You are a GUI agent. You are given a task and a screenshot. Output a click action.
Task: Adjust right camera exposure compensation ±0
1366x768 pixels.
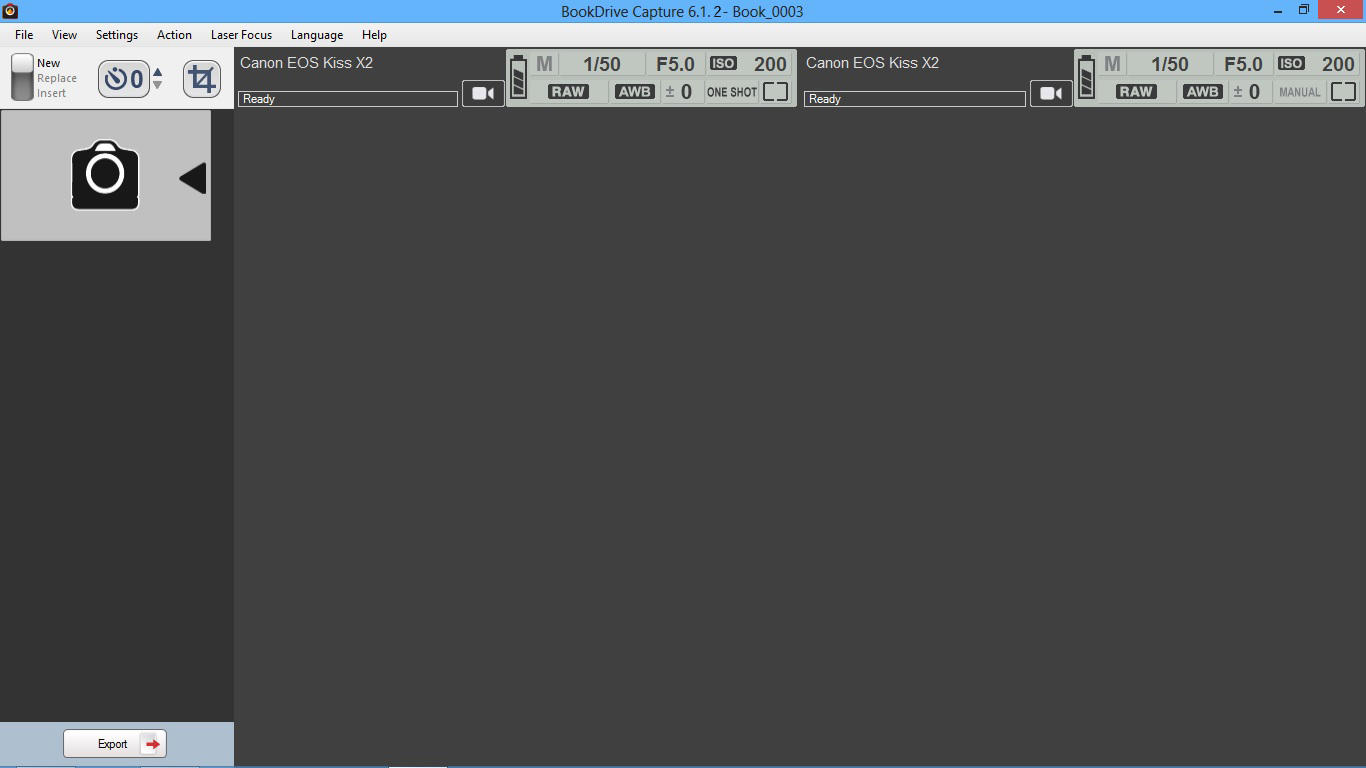(1247, 91)
